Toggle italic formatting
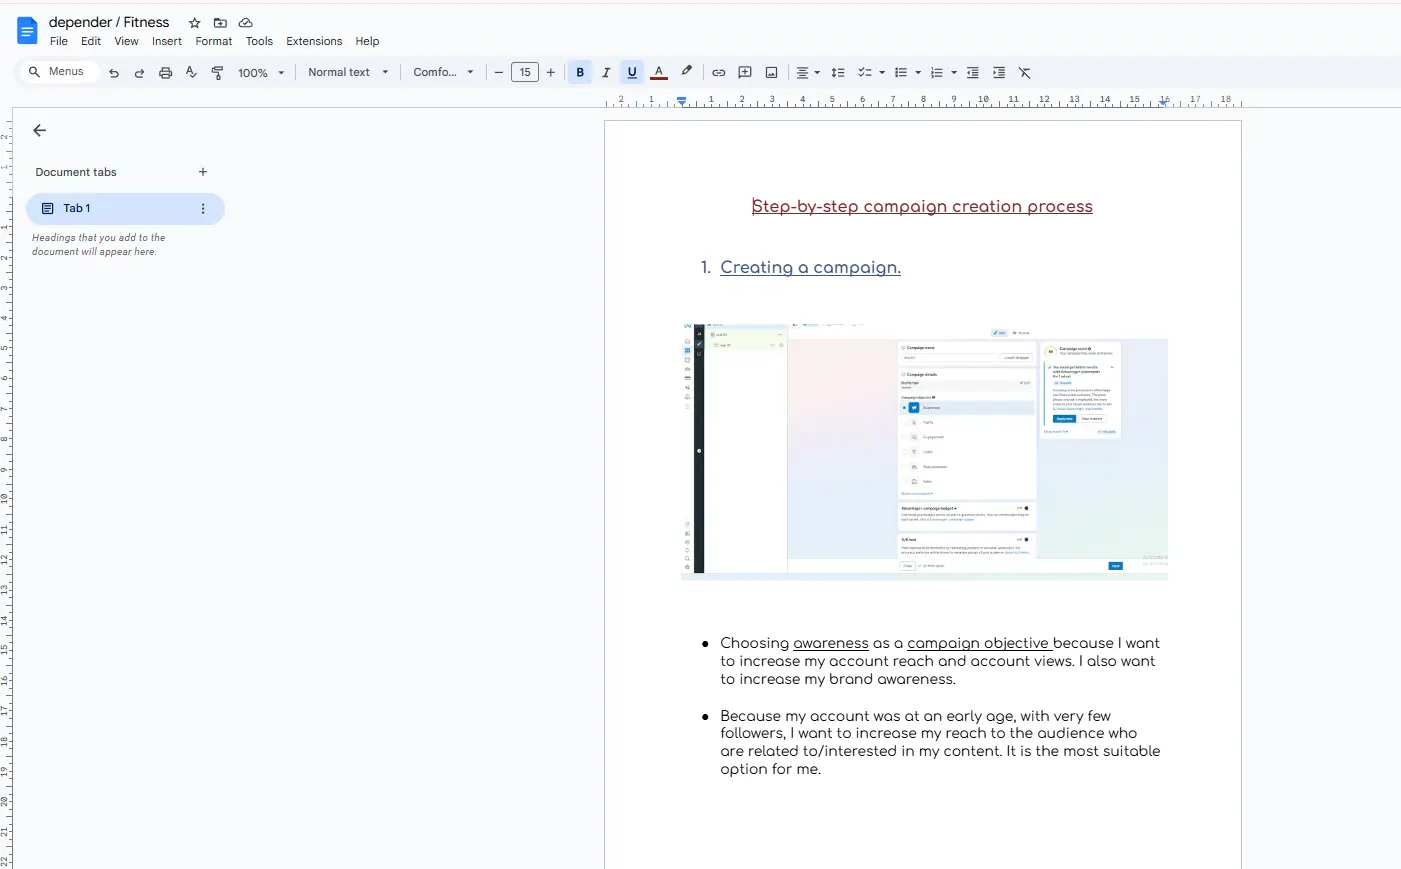 pos(606,73)
